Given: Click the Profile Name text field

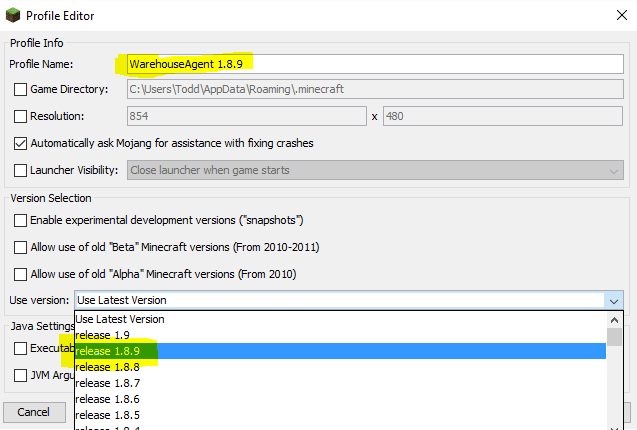Looking at the screenshot, I should [375, 63].
